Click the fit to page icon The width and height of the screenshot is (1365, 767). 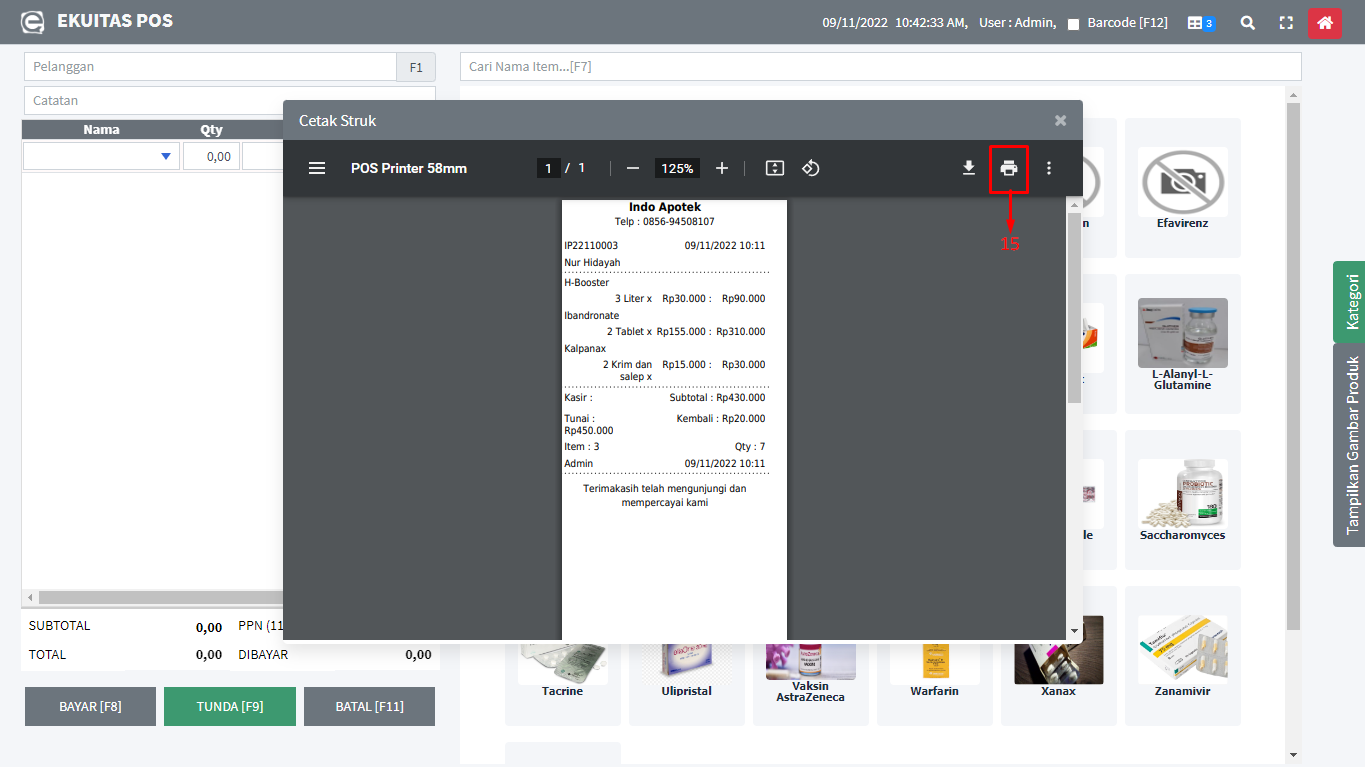coord(774,168)
